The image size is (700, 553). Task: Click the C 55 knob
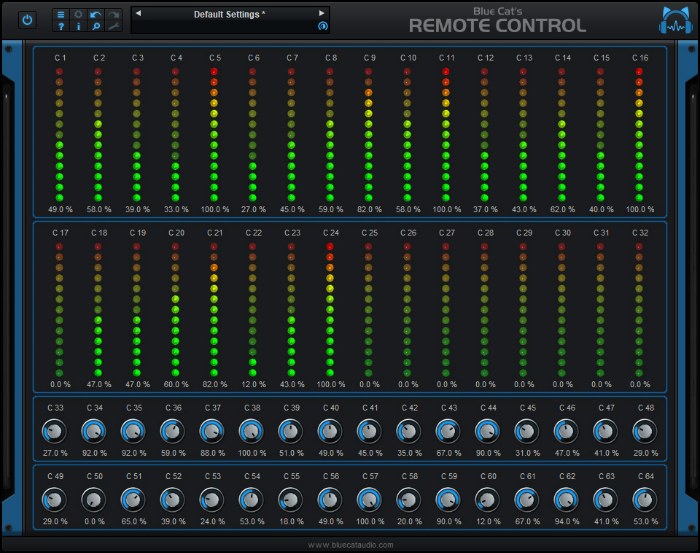pyautogui.click(x=290, y=500)
